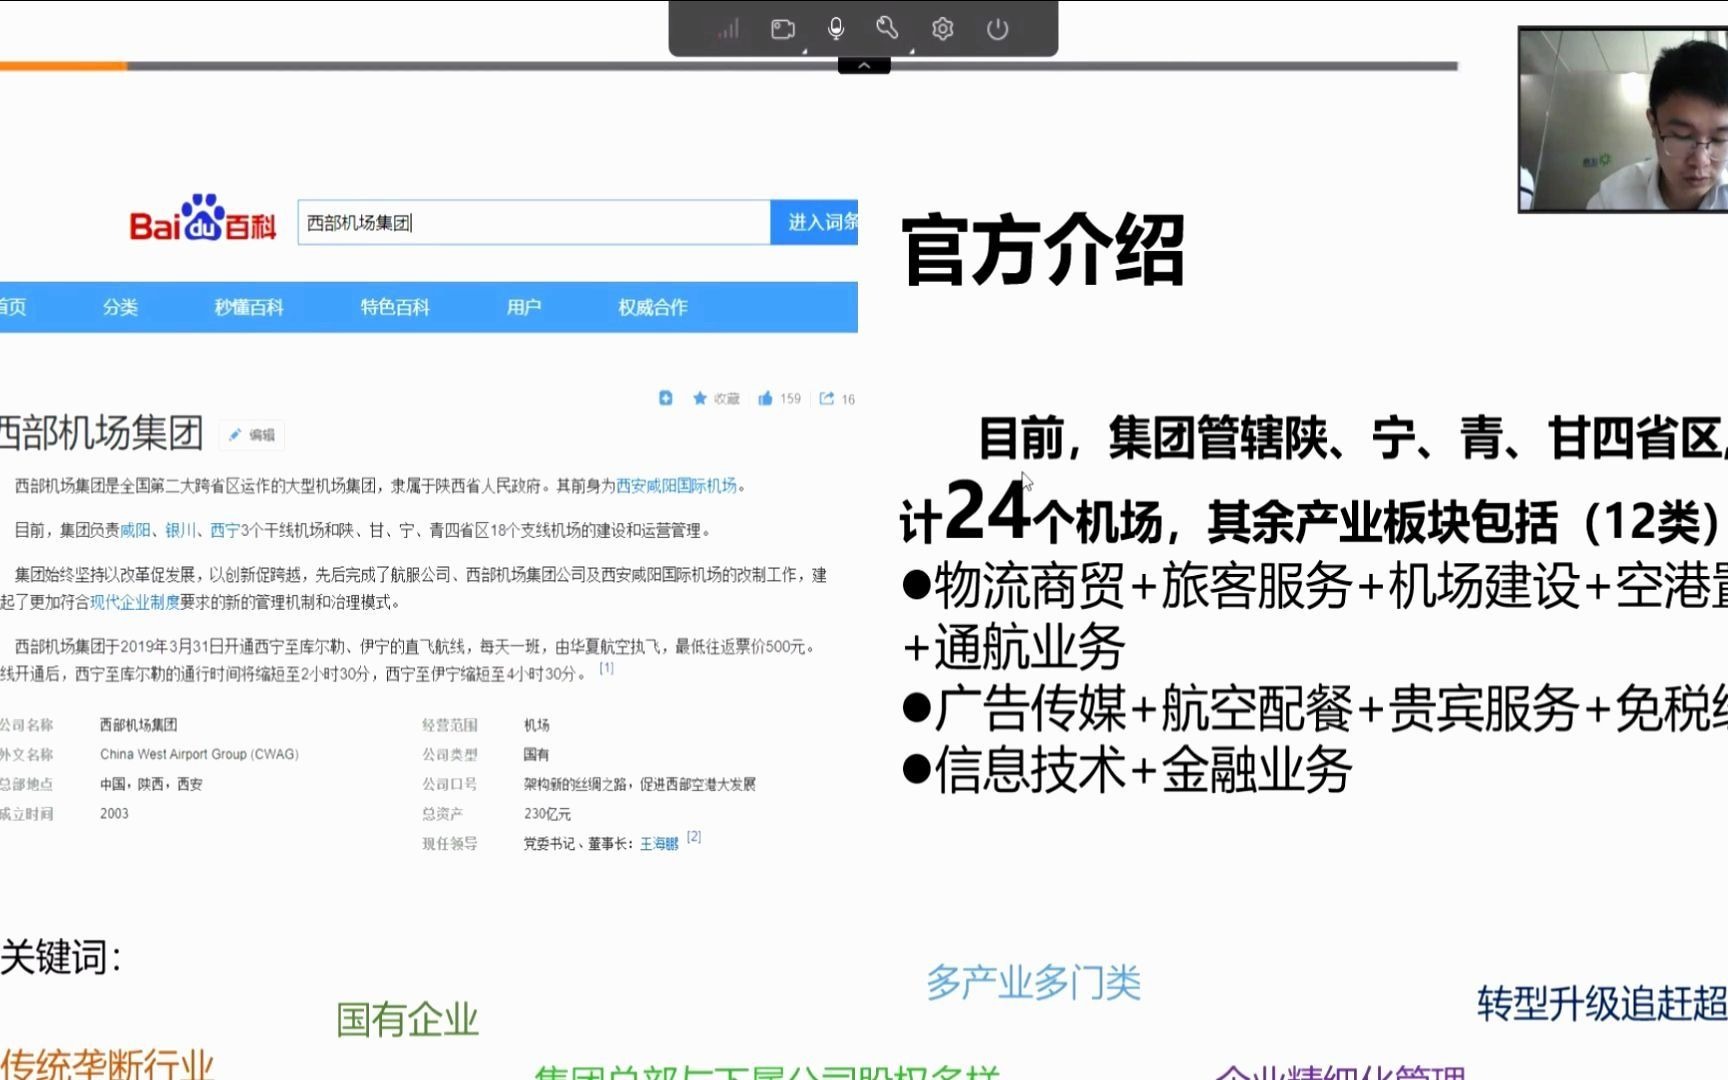The height and width of the screenshot is (1080, 1728).
Task: Open the 西安咸阳国际机场 link
Action: 678,486
